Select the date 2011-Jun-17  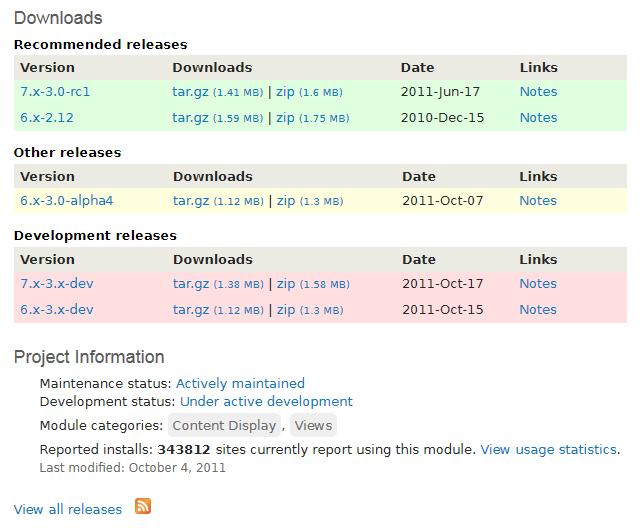pyautogui.click(x=440, y=92)
